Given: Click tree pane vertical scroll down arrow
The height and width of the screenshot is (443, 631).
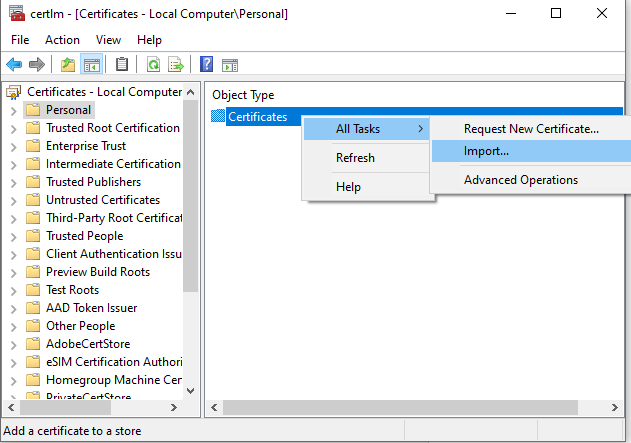Looking at the screenshot, I should pos(191,391).
